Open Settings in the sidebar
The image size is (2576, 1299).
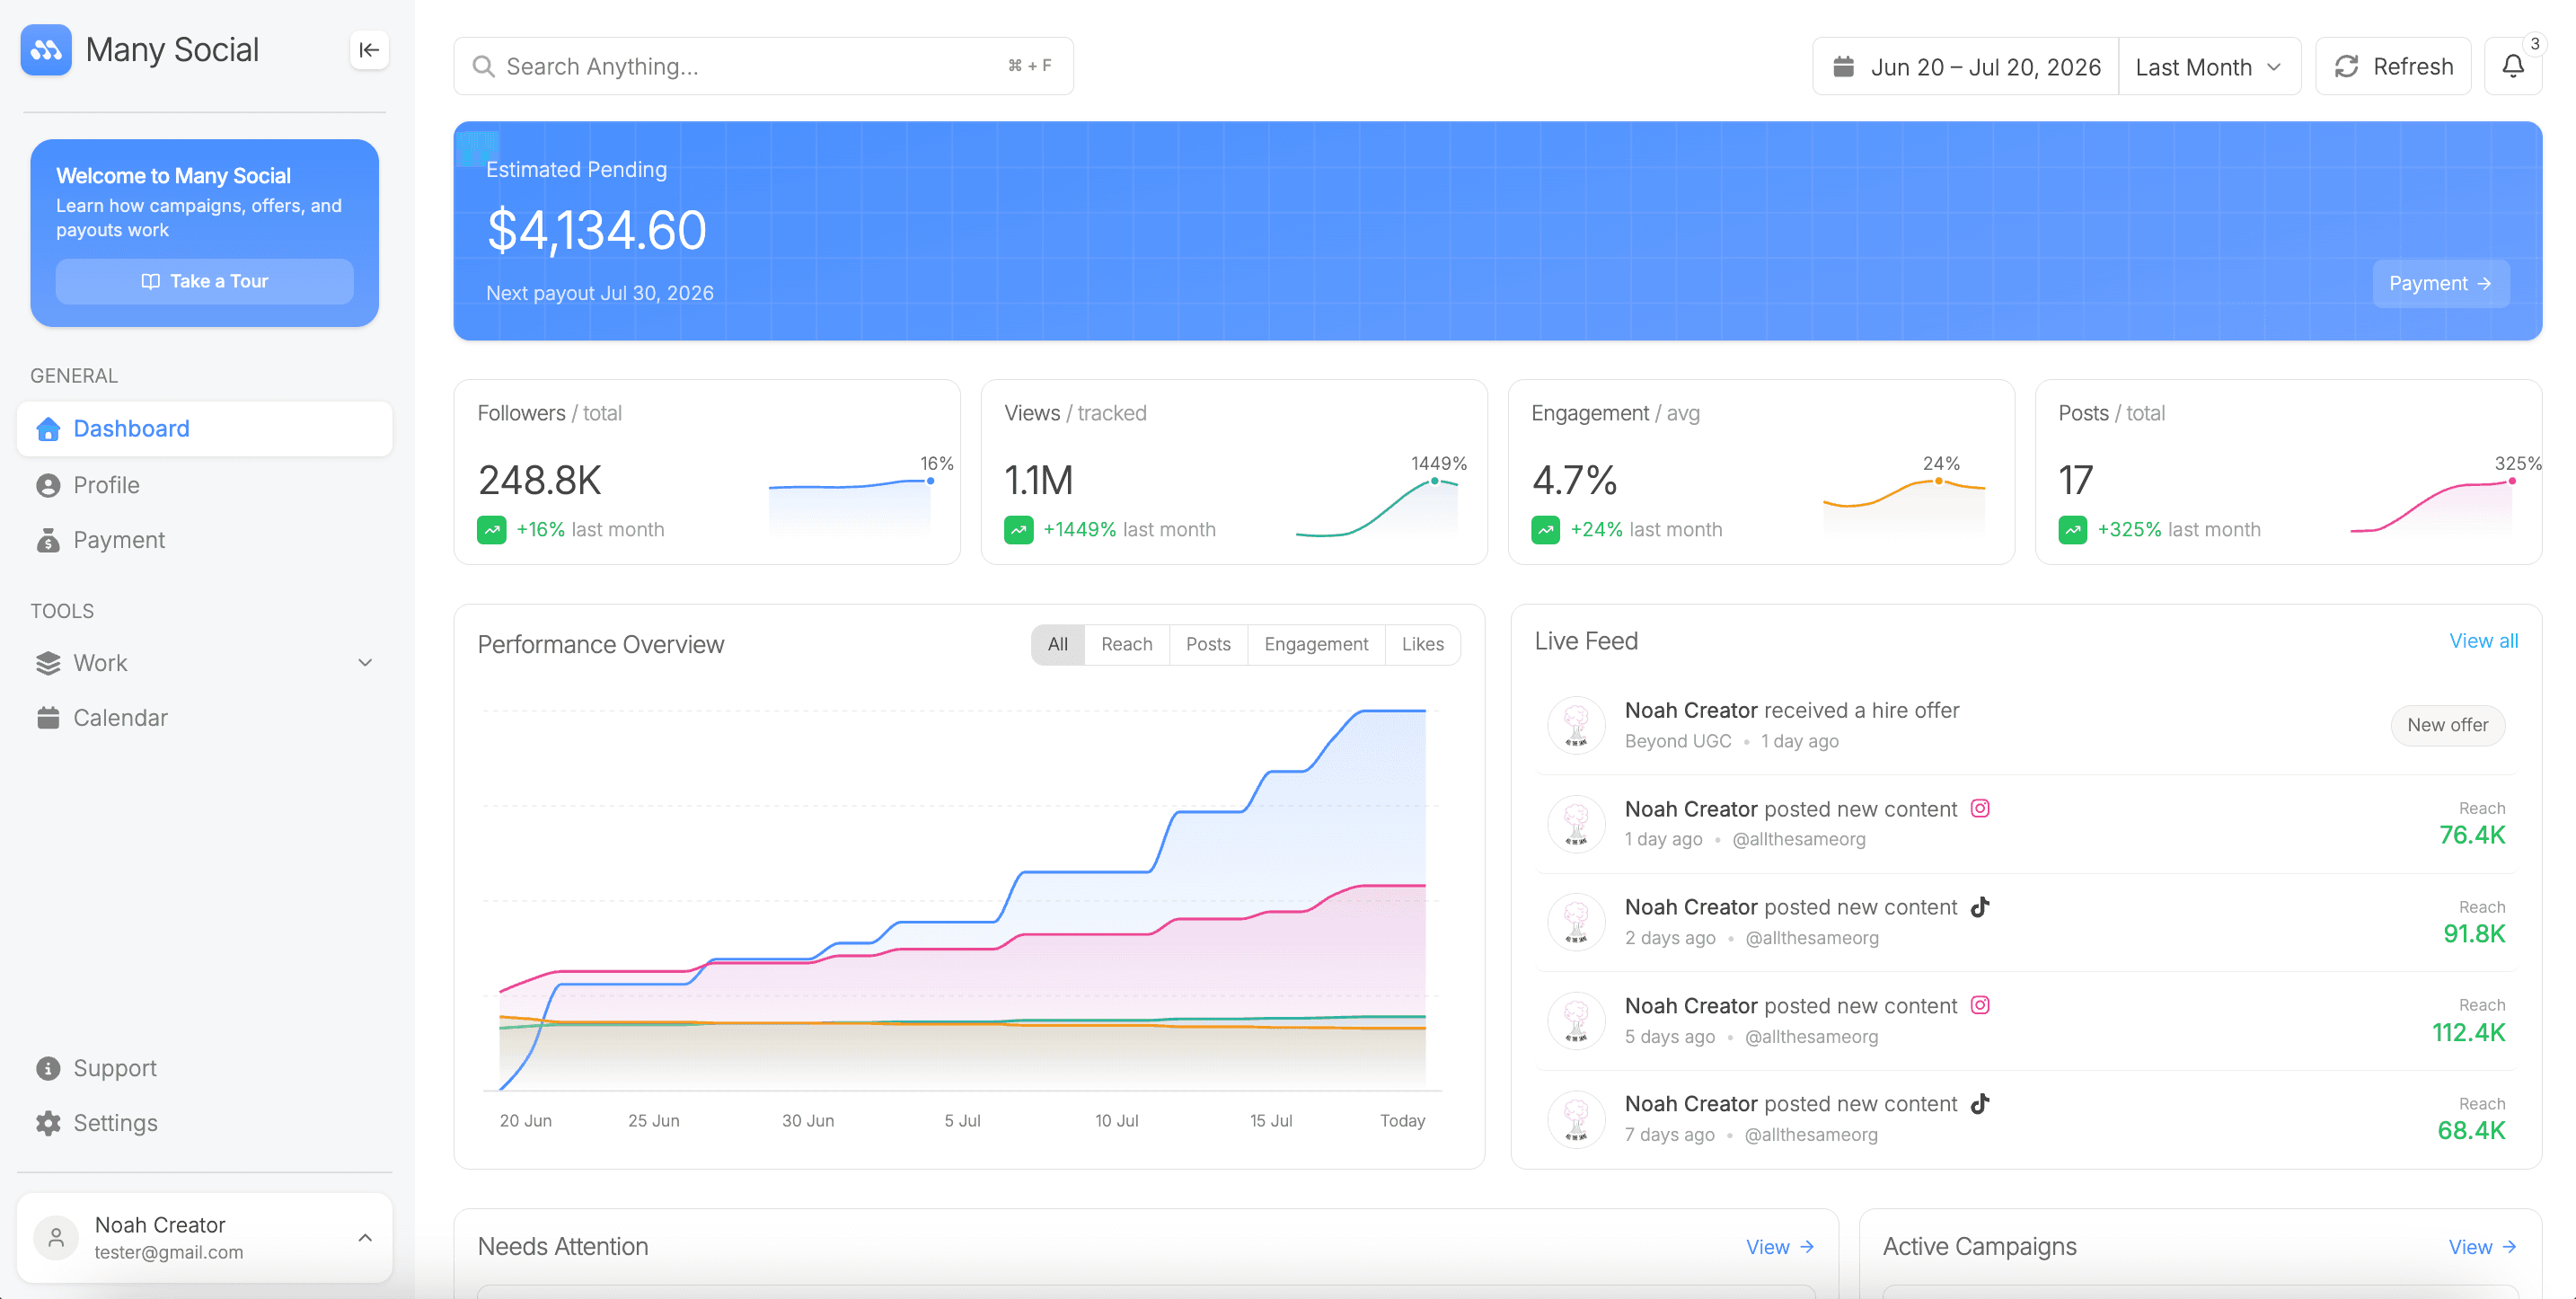click(205, 1123)
